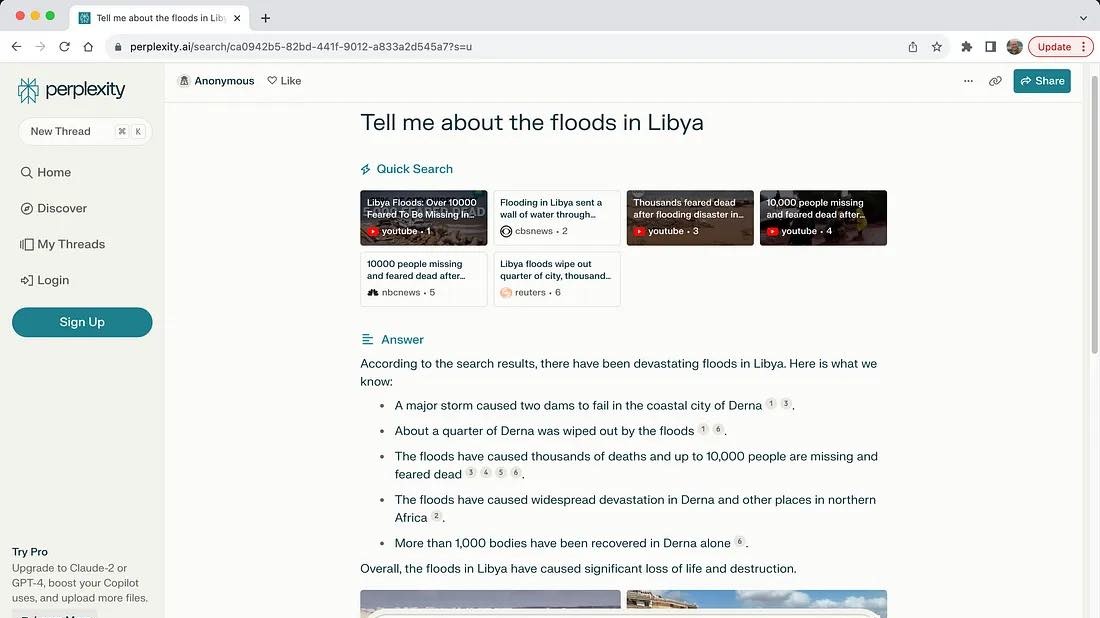
Task: Open the Chrome profile avatar
Action: (x=1014, y=47)
